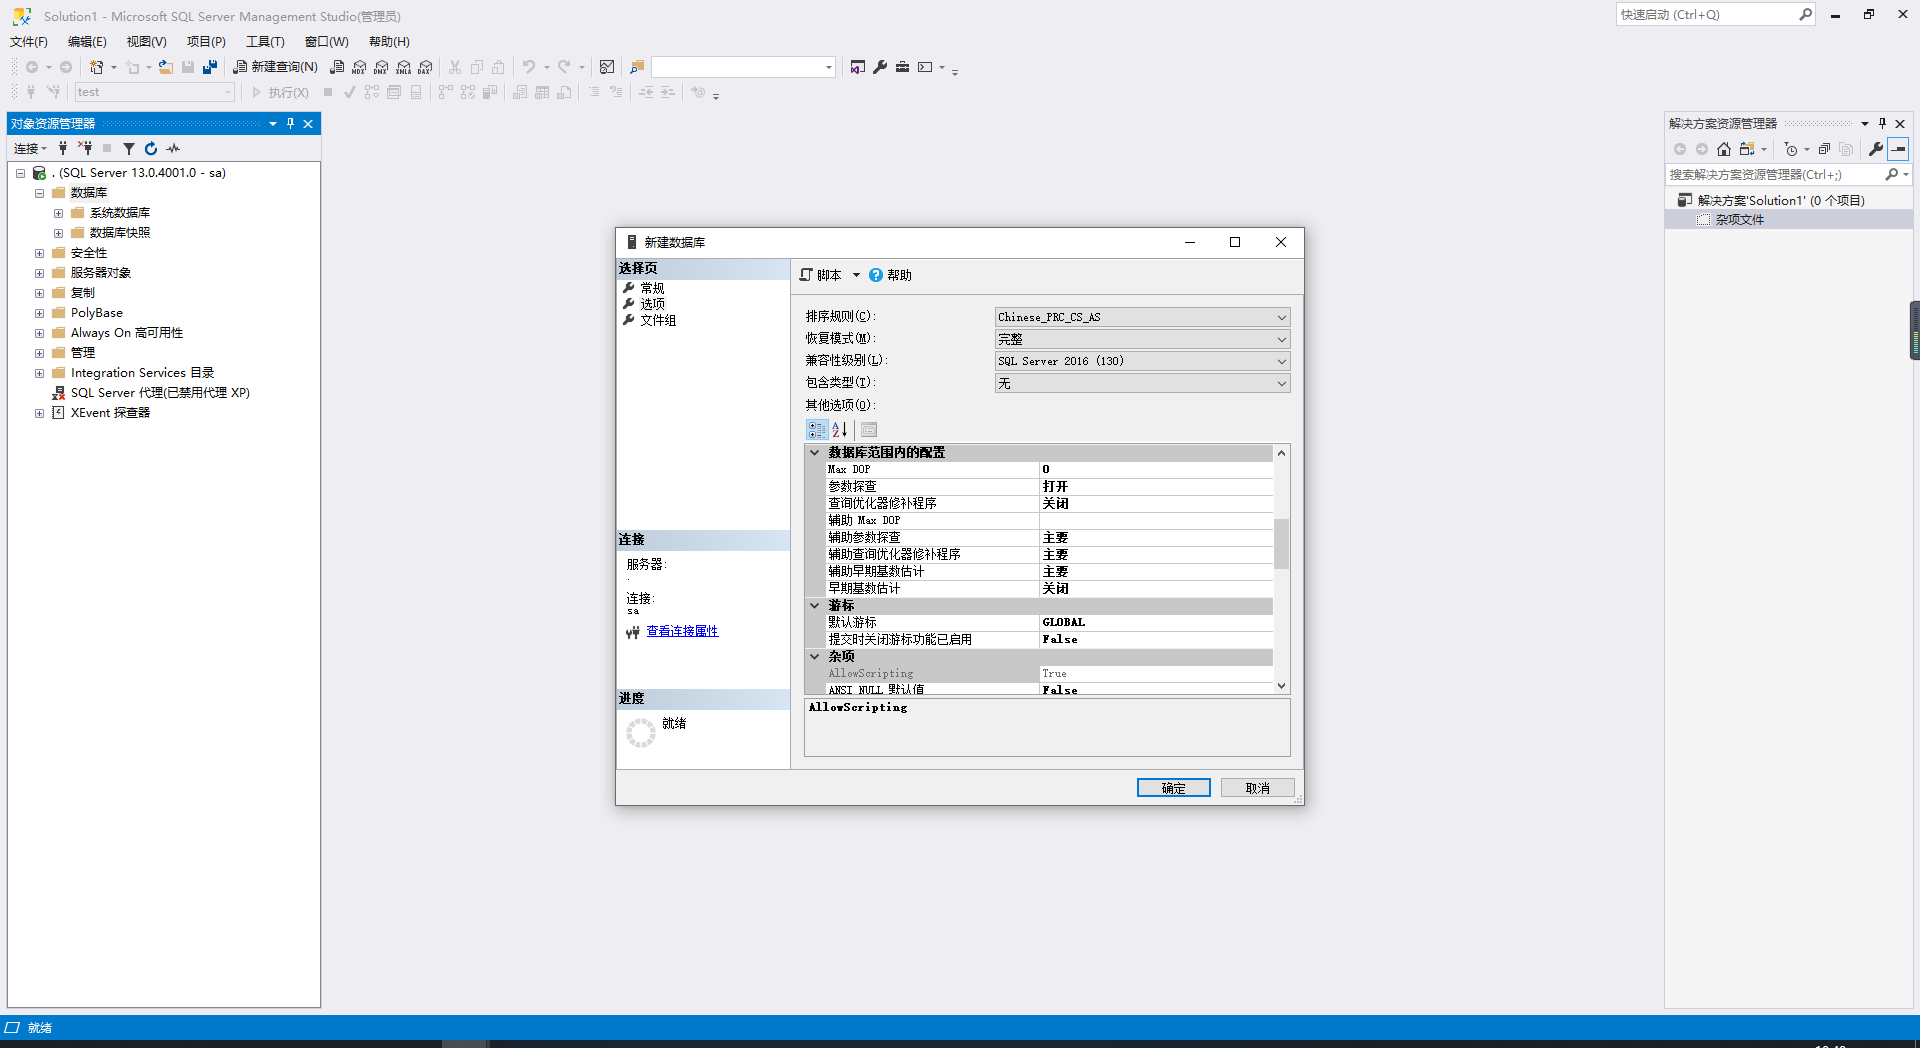Image resolution: width=1920 pixels, height=1048 pixels.
Task: Click the help icon in New Database dialog
Action: click(x=876, y=275)
